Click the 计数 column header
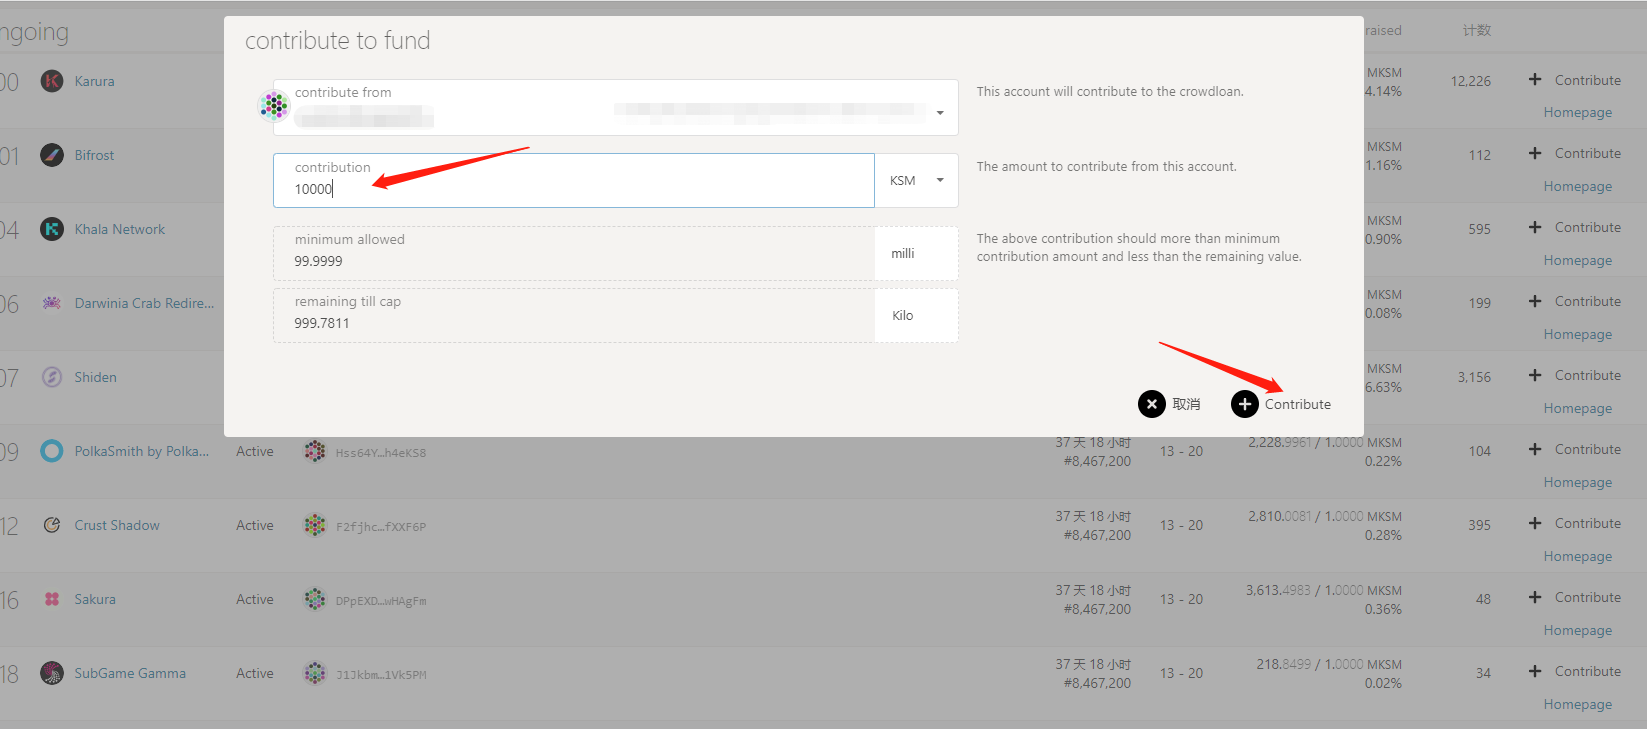The image size is (1647, 729). [x=1477, y=31]
